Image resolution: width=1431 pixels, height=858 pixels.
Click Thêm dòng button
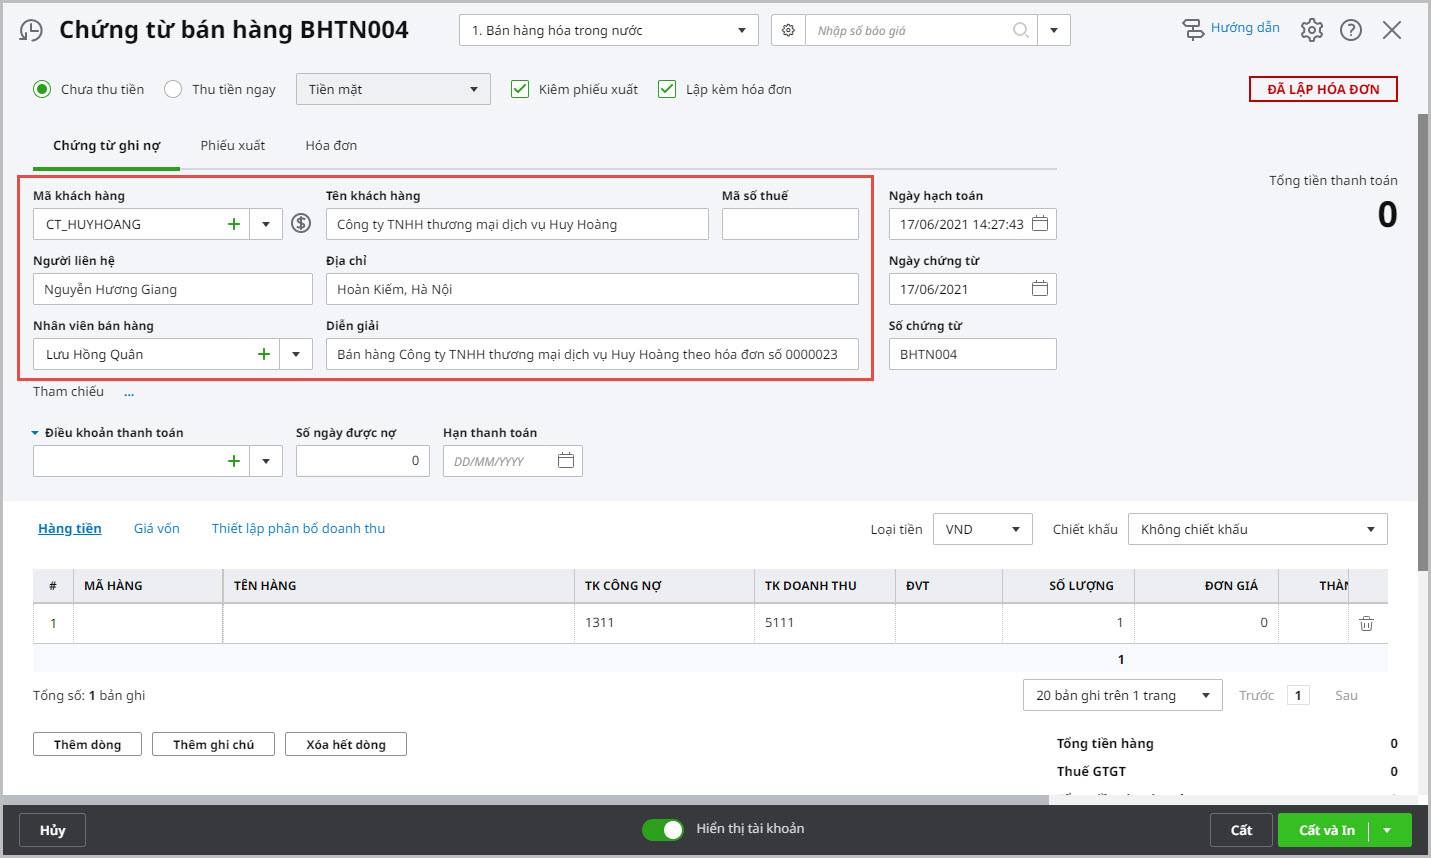[x=87, y=744]
